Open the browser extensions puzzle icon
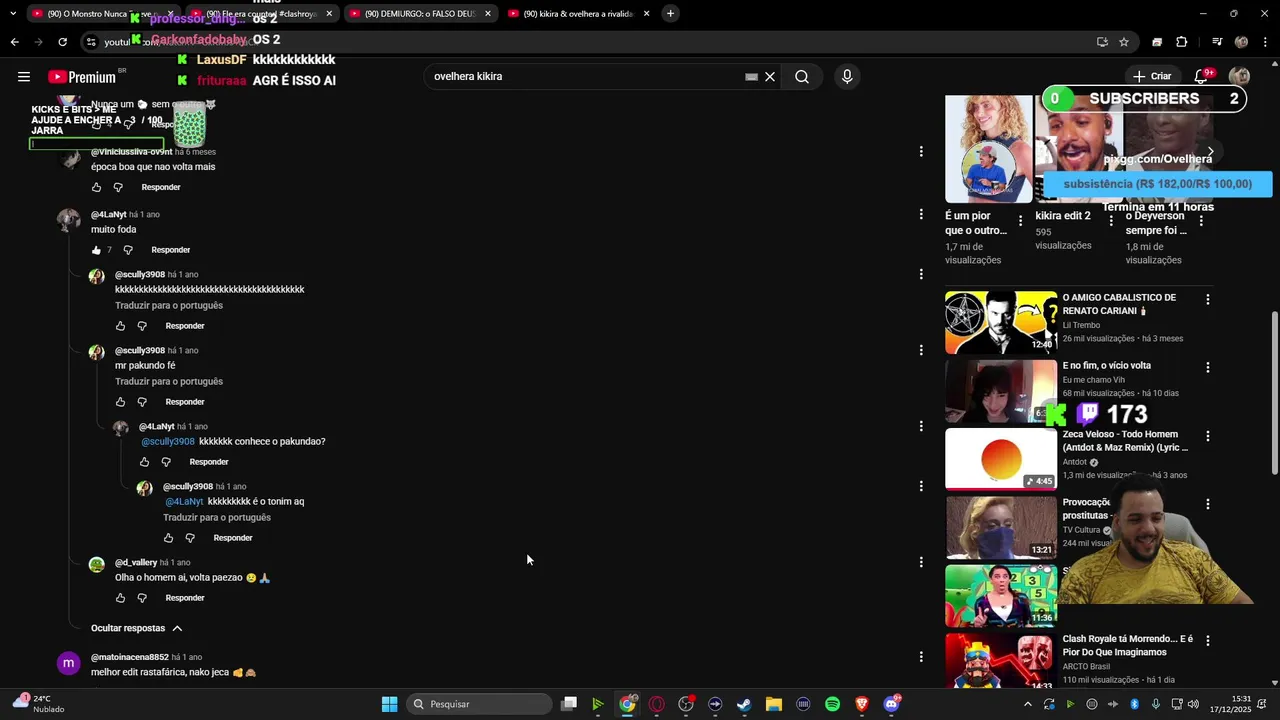 click(1181, 42)
